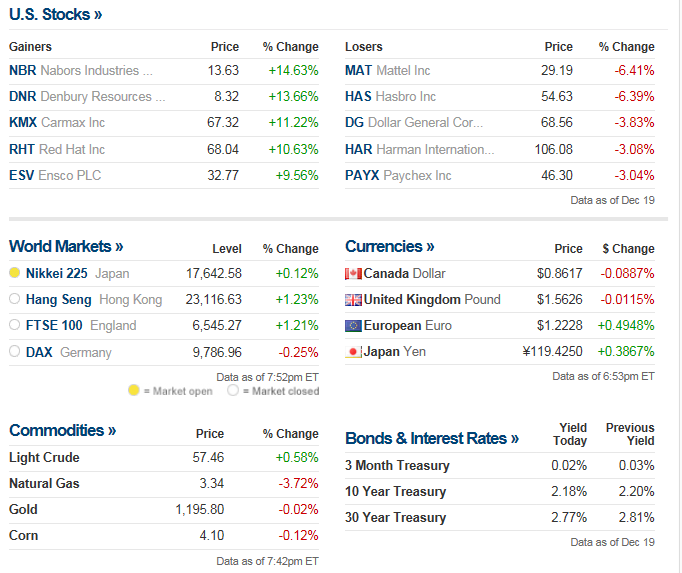
Task: Open Bonds & Interest Rates section link
Action: (432, 439)
